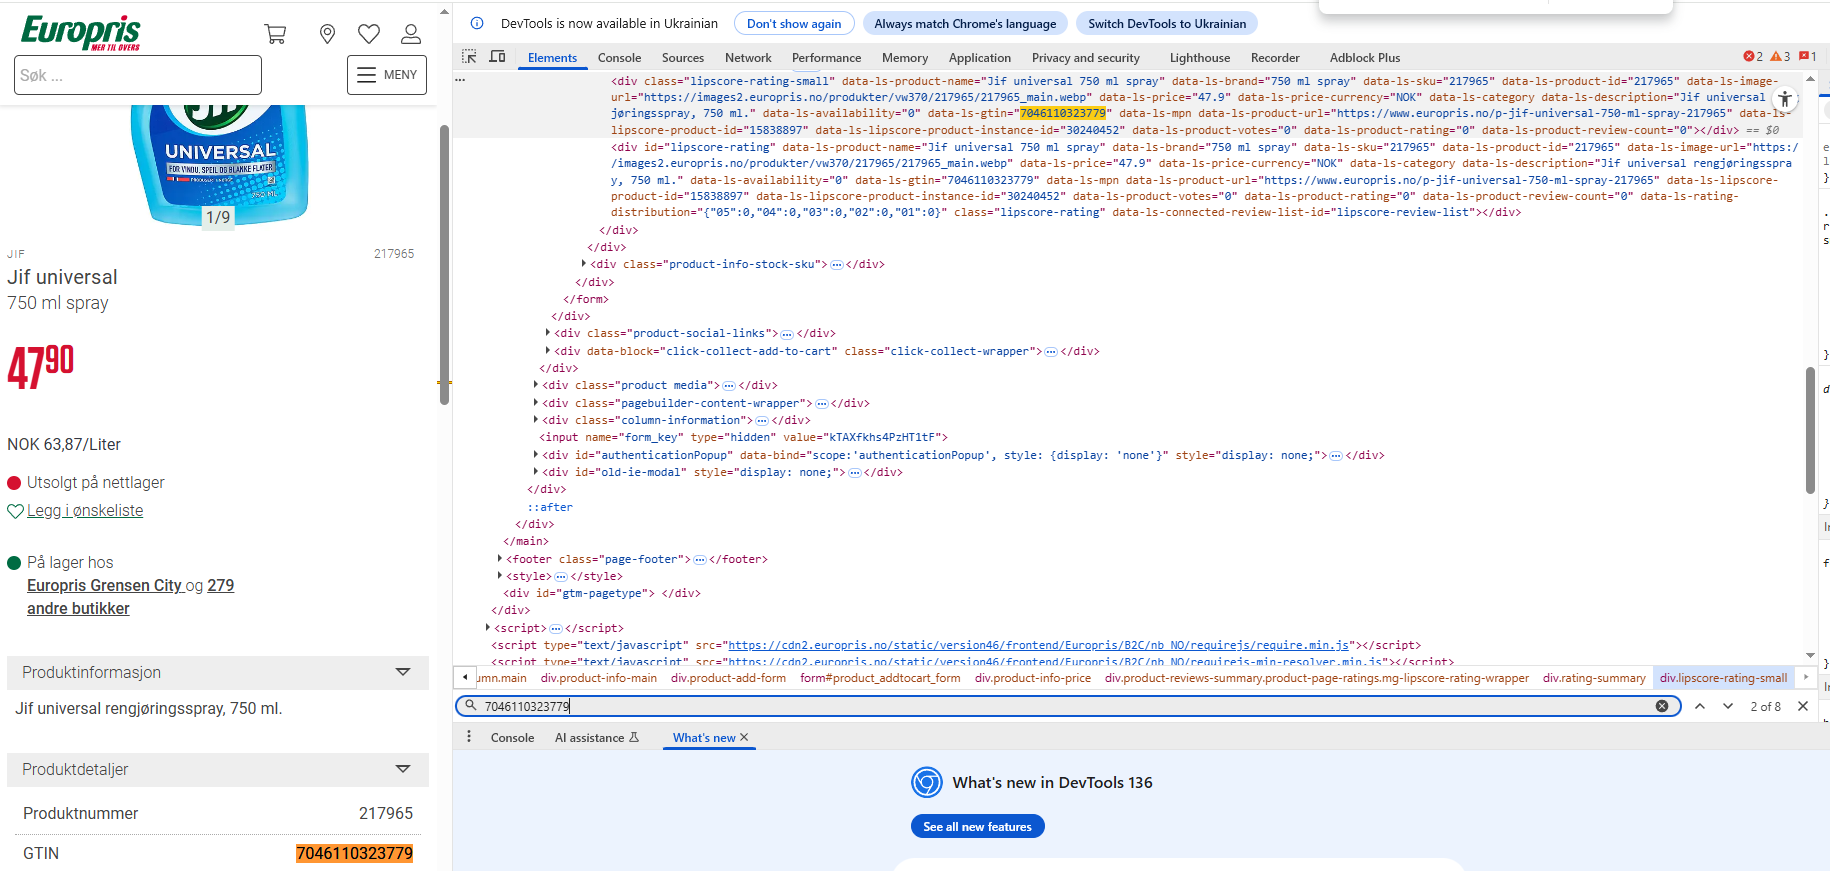This screenshot has width=1830, height=871.
Task: Open the drawer three-dot menu
Action: [x=469, y=737]
